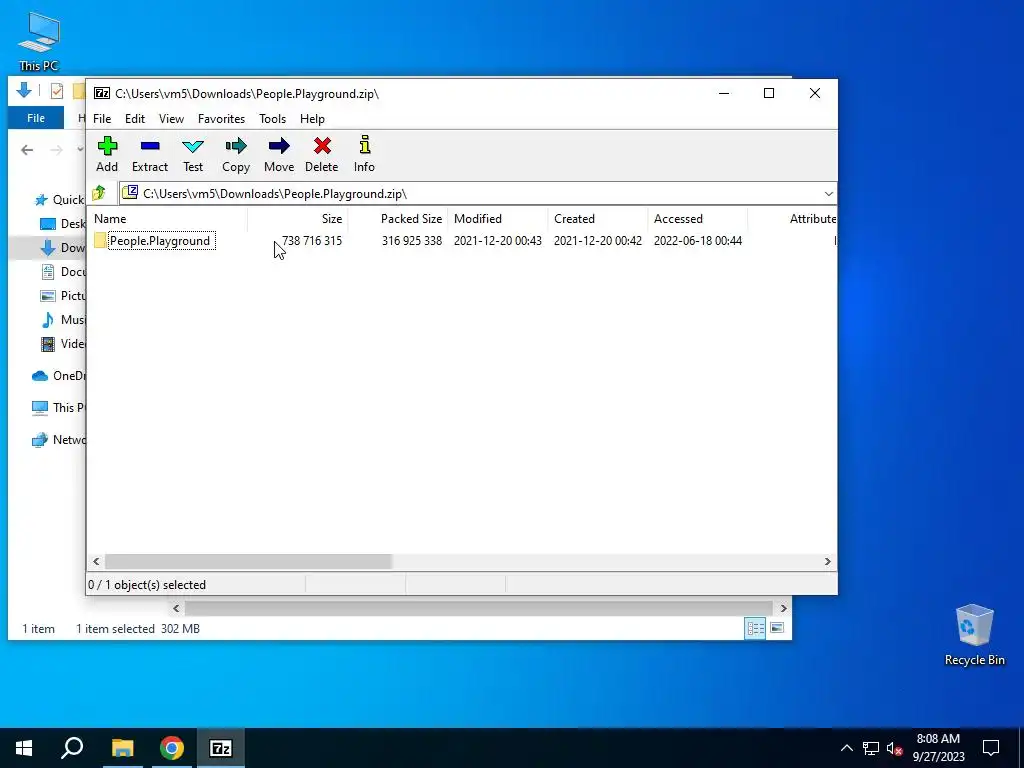The height and width of the screenshot is (768, 1024).
Task: Sort by the Accessed column header
Action: pos(698,219)
